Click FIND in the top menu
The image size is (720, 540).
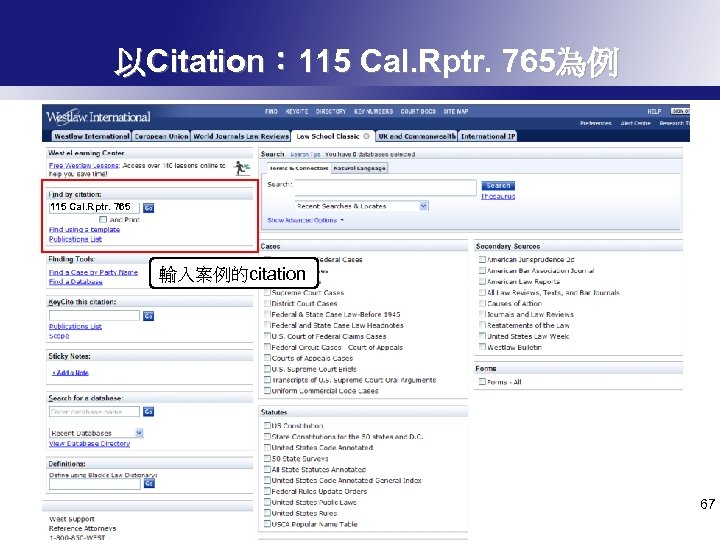coord(271,112)
